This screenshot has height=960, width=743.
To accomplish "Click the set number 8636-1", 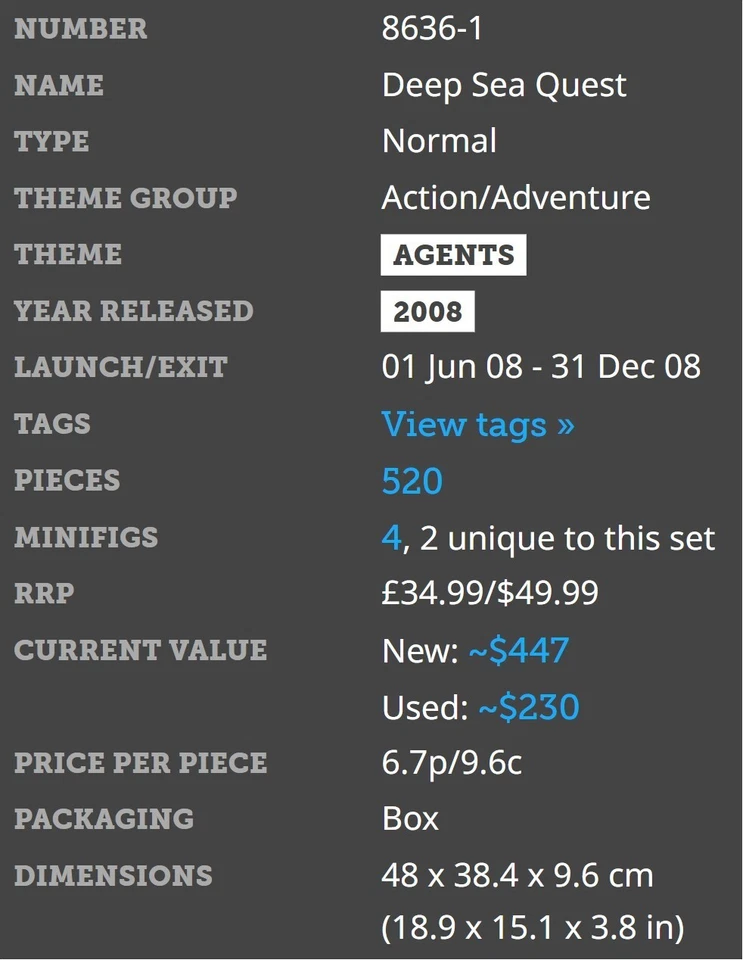I will click(432, 29).
